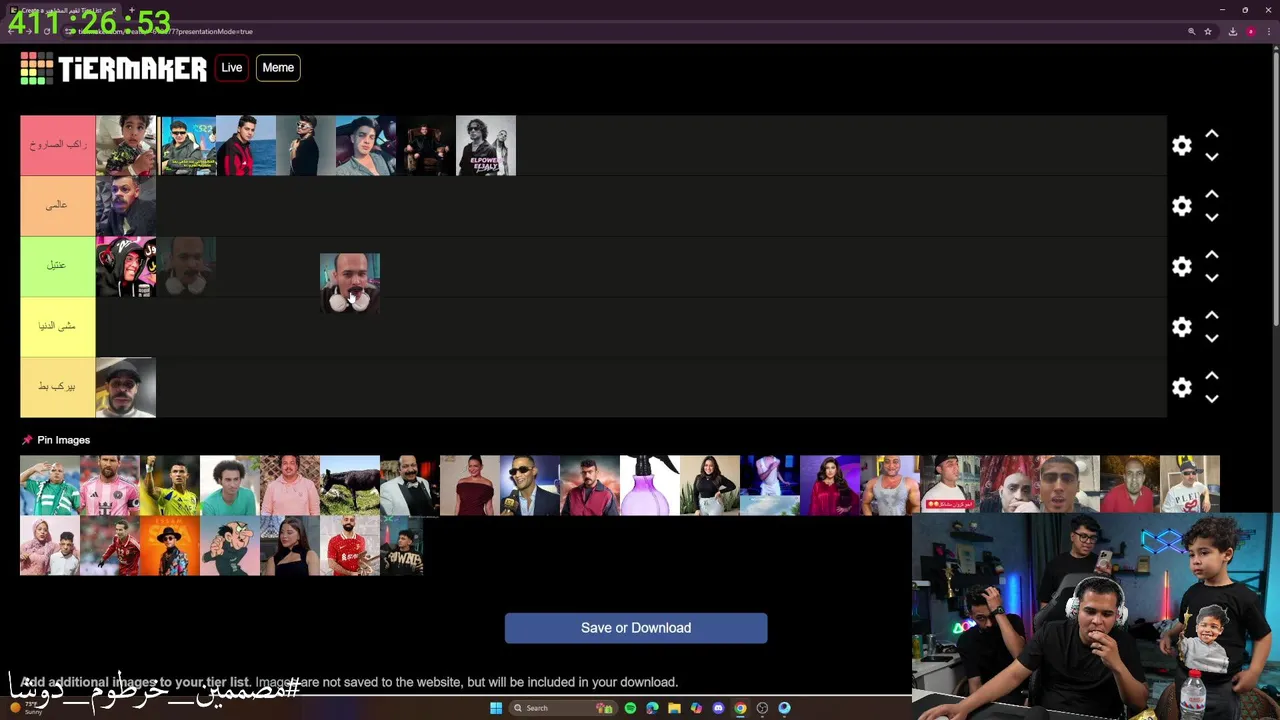Select the man in hat on orange background
The width and height of the screenshot is (1280, 720).
tap(170, 546)
